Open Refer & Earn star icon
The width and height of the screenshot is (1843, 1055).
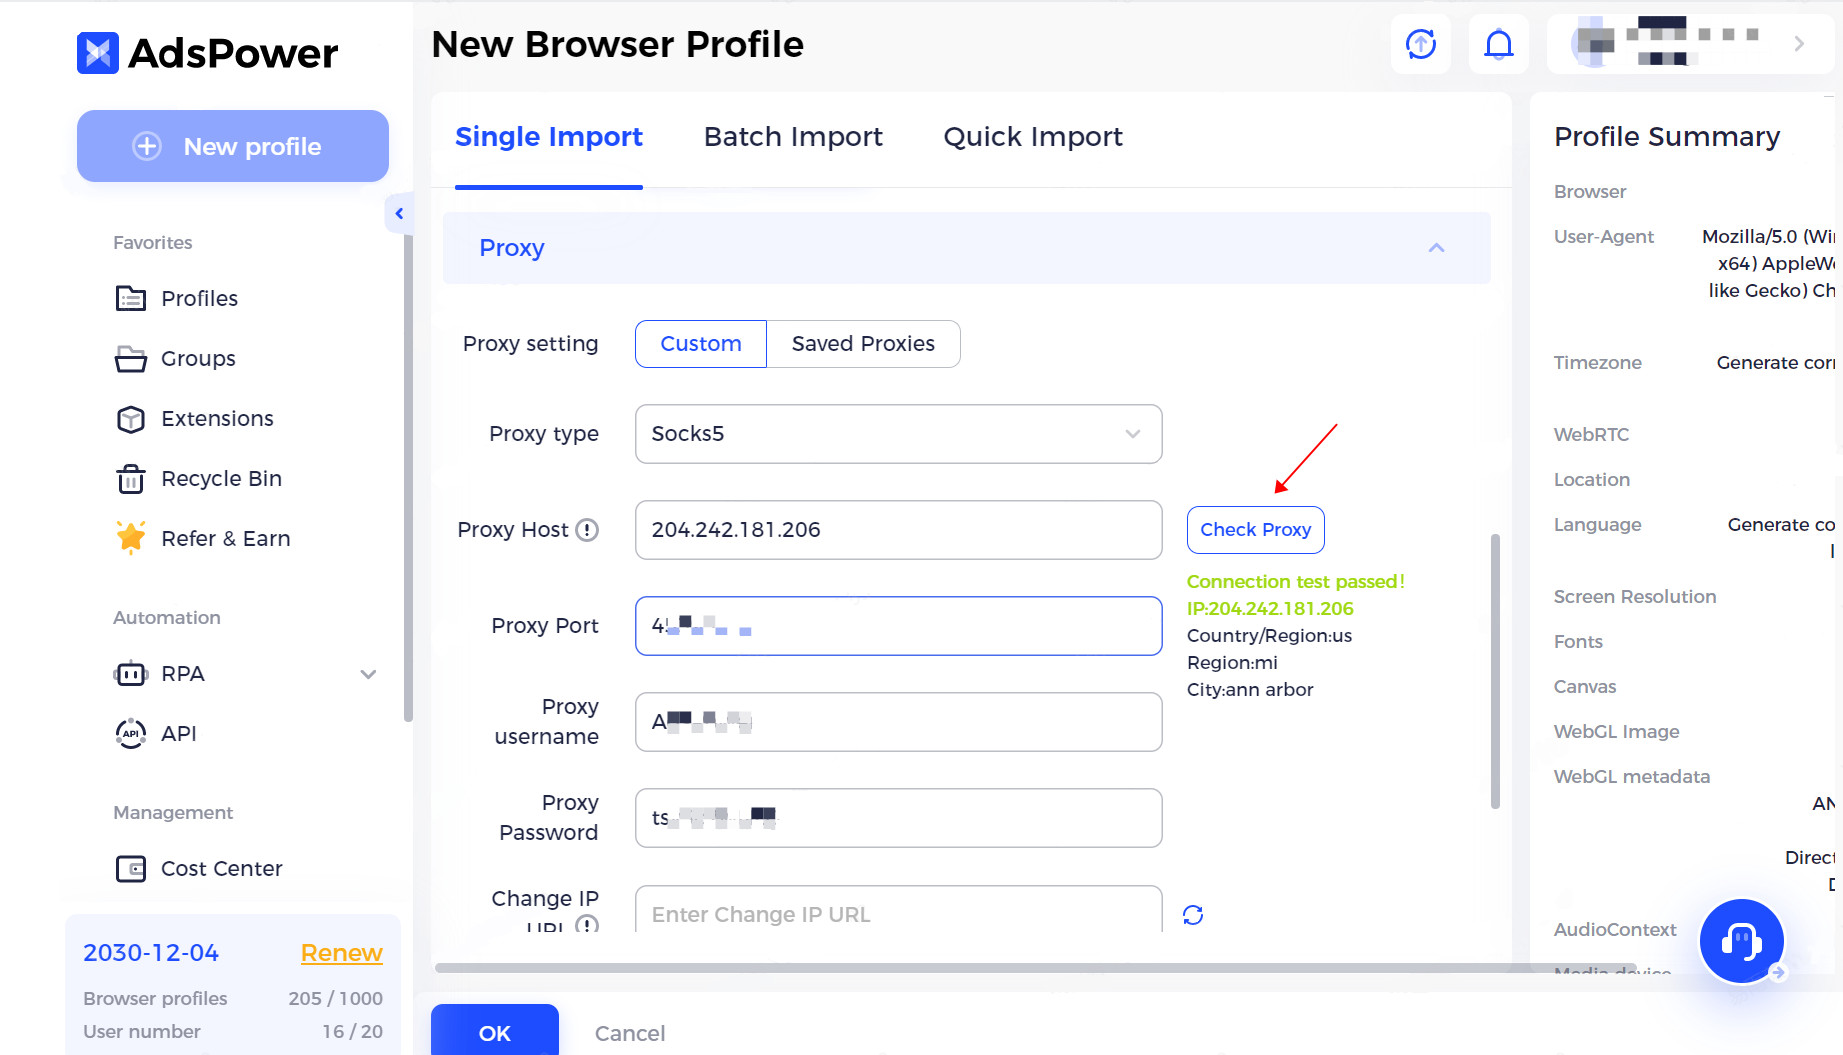(130, 538)
